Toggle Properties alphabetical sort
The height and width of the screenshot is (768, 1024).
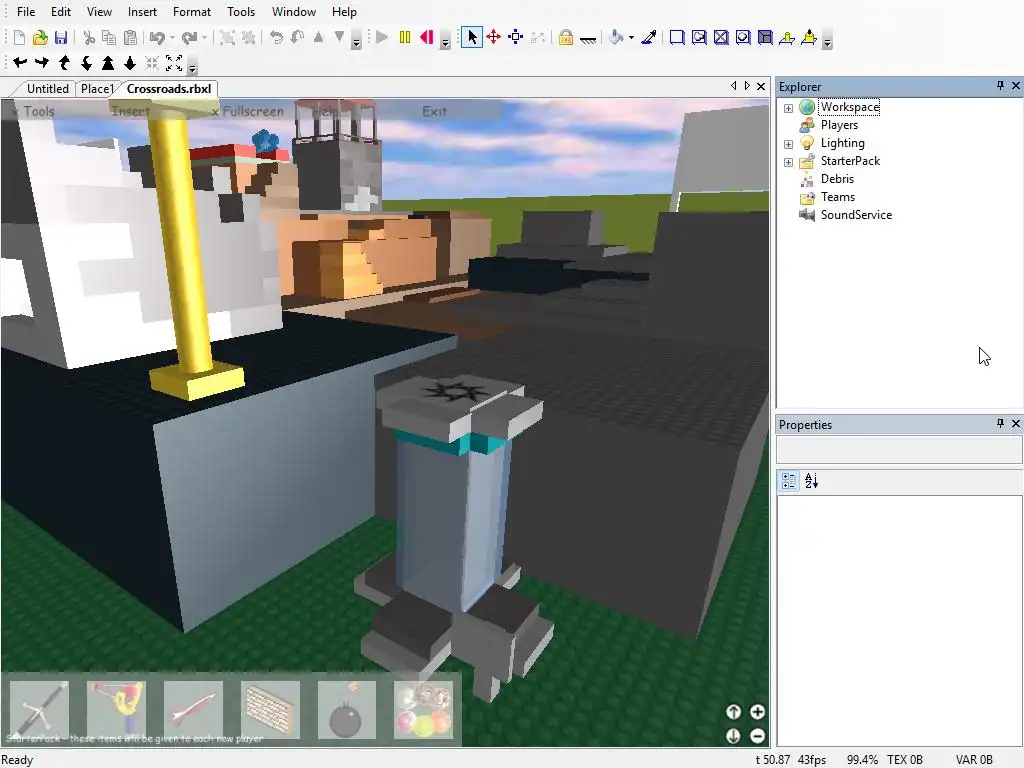click(811, 481)
